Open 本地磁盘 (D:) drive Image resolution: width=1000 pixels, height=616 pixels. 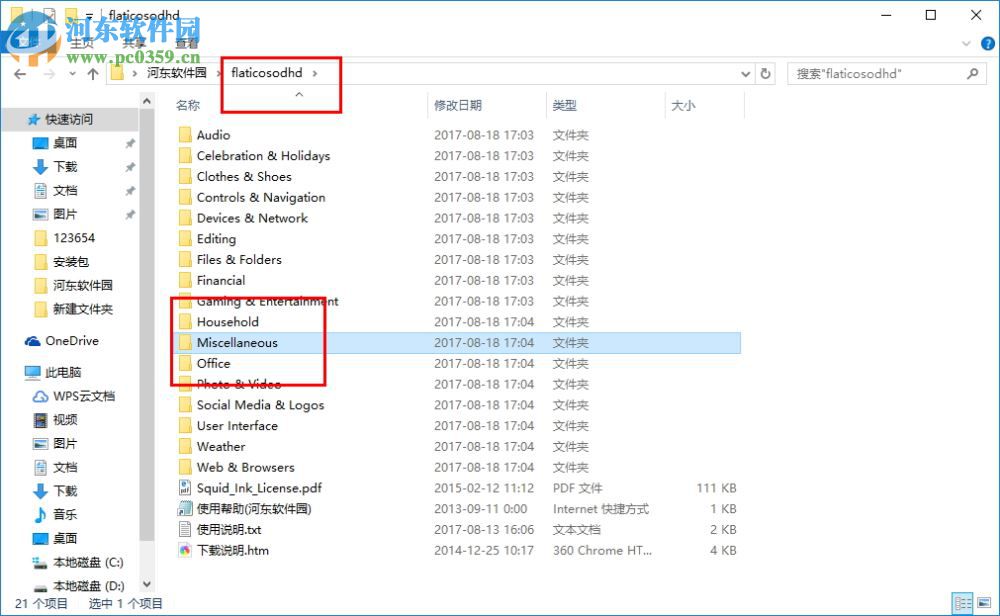78,586
